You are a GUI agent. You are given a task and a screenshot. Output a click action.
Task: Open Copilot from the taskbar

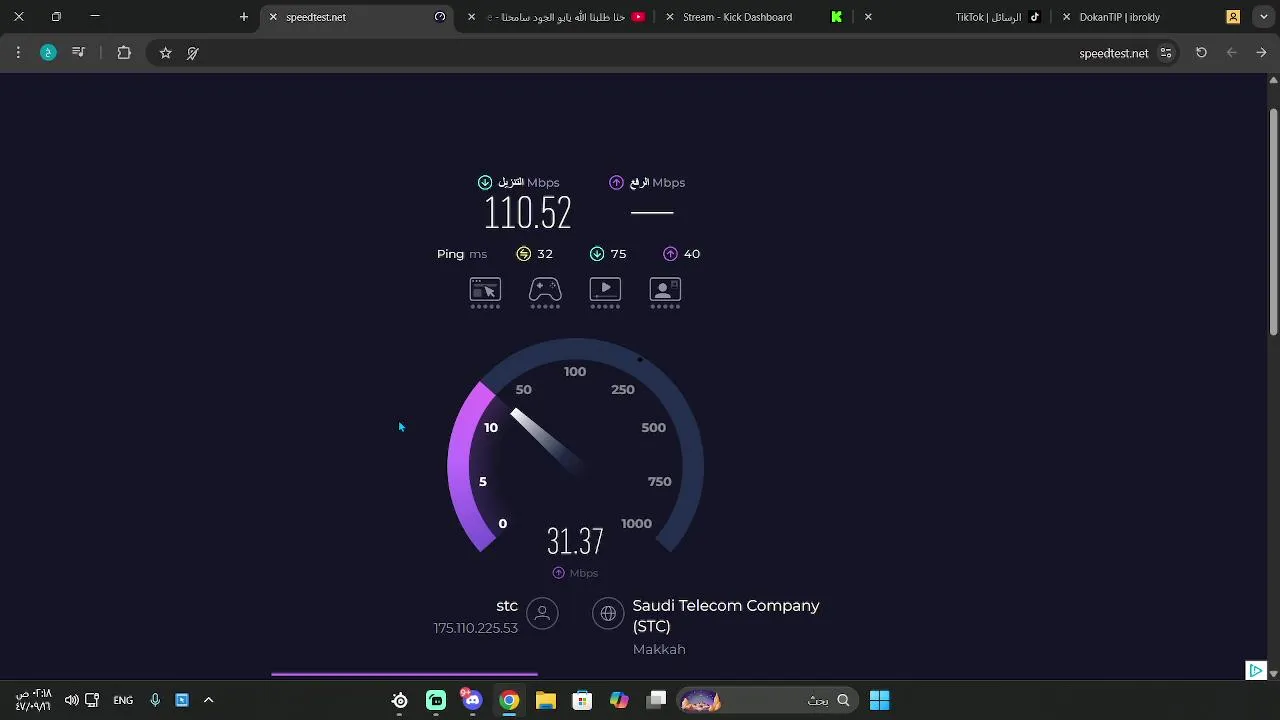pyautogui.click(x=619, y=700)
